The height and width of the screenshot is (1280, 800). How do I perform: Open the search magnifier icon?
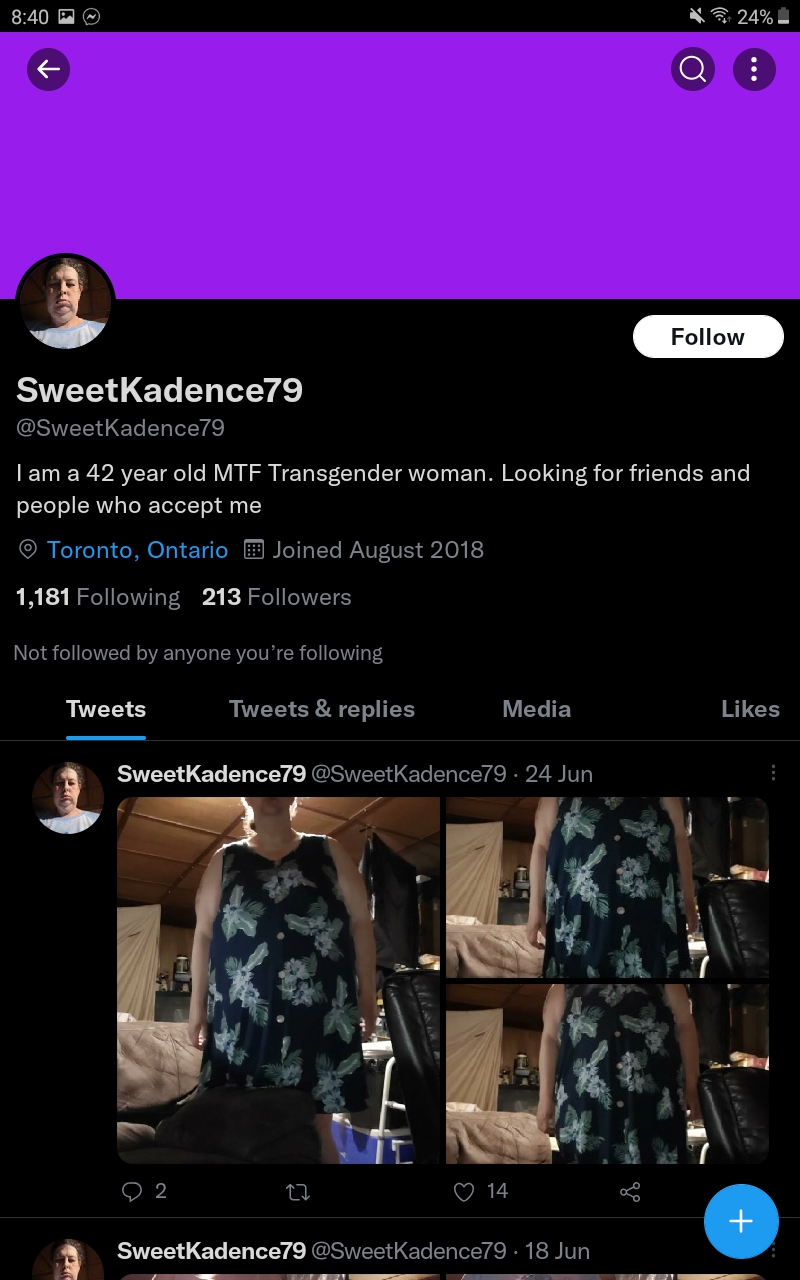tap(692, 69)
